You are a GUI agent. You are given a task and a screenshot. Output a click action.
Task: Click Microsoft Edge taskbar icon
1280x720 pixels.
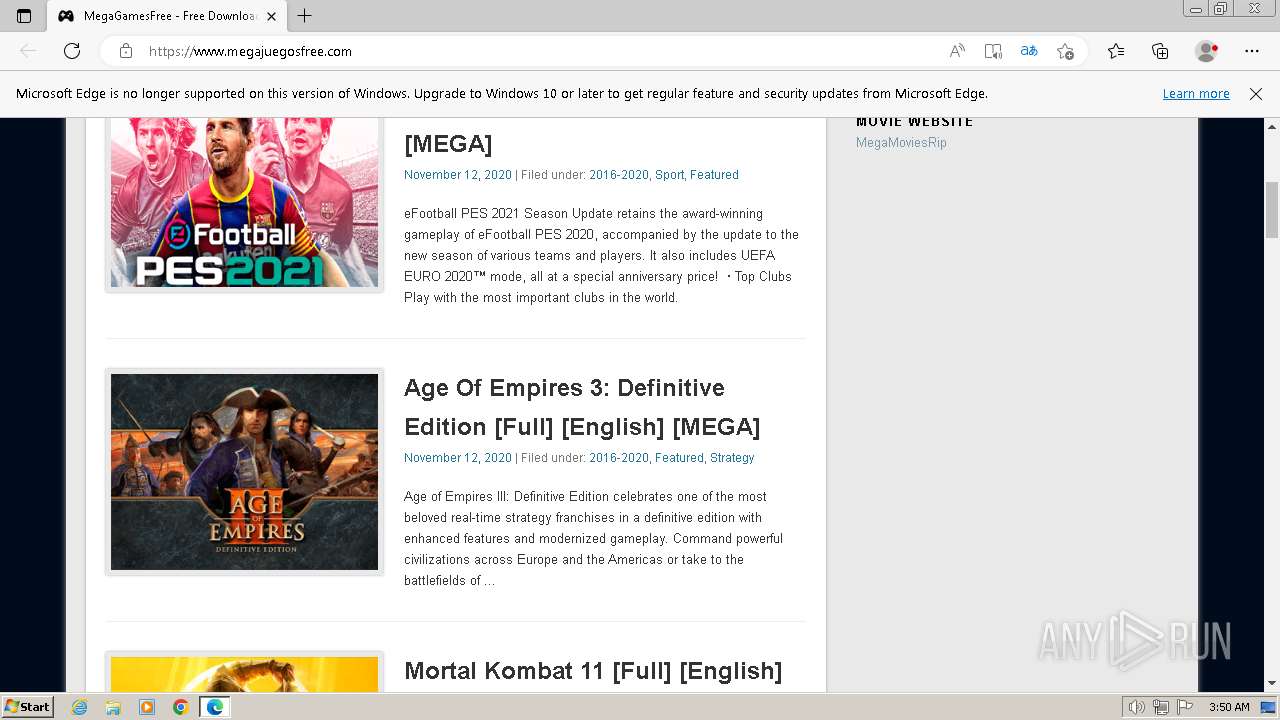pyautogui.click(x=215, y=707)
